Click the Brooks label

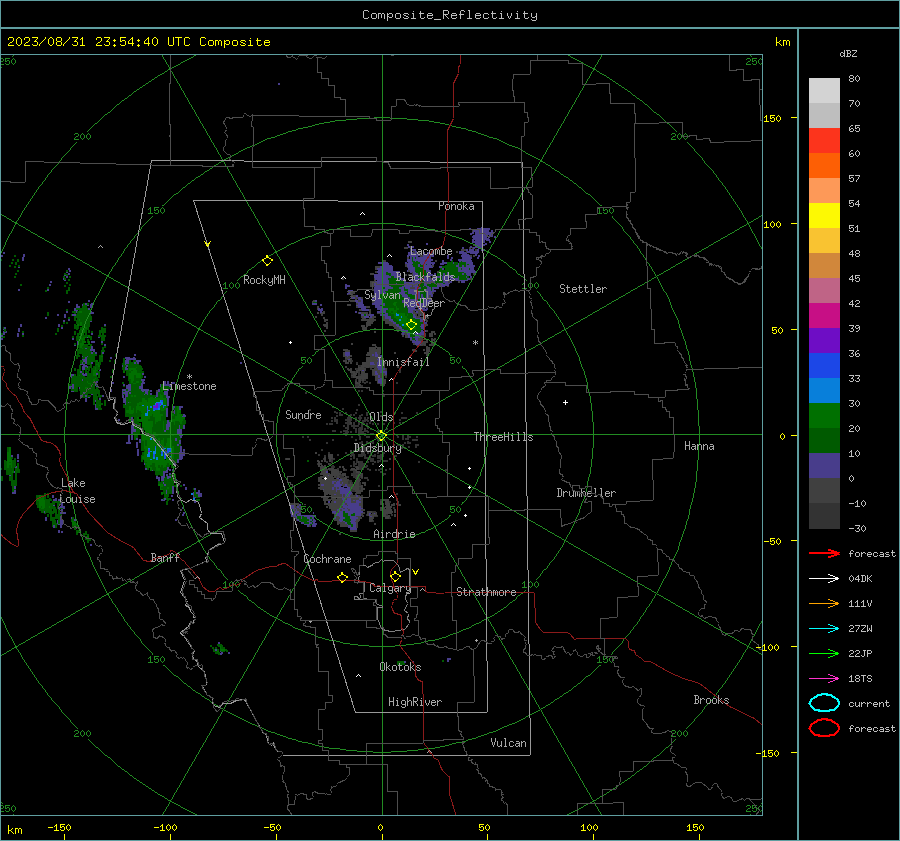pyautogui.click(x=711, y=700)
